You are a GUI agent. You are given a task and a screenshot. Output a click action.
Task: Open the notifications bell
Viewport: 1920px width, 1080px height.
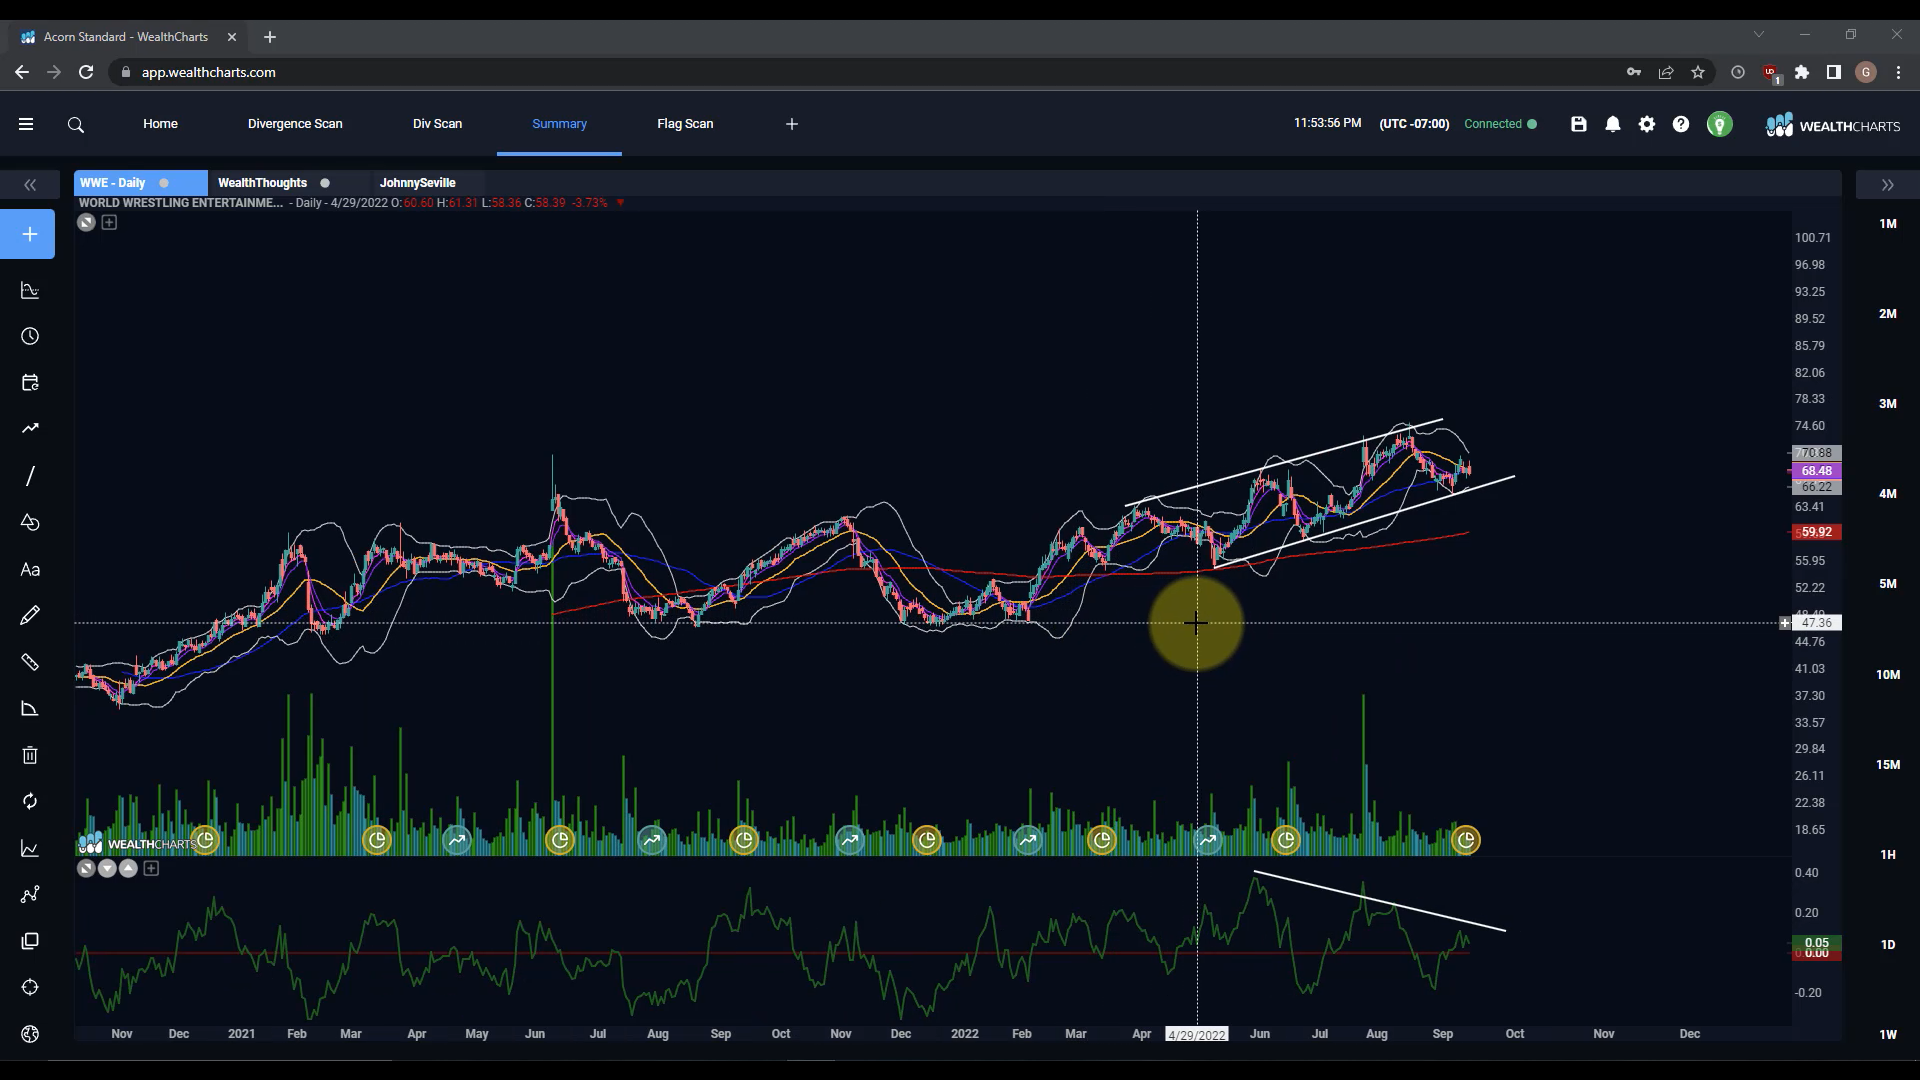tap(1613, 124)
